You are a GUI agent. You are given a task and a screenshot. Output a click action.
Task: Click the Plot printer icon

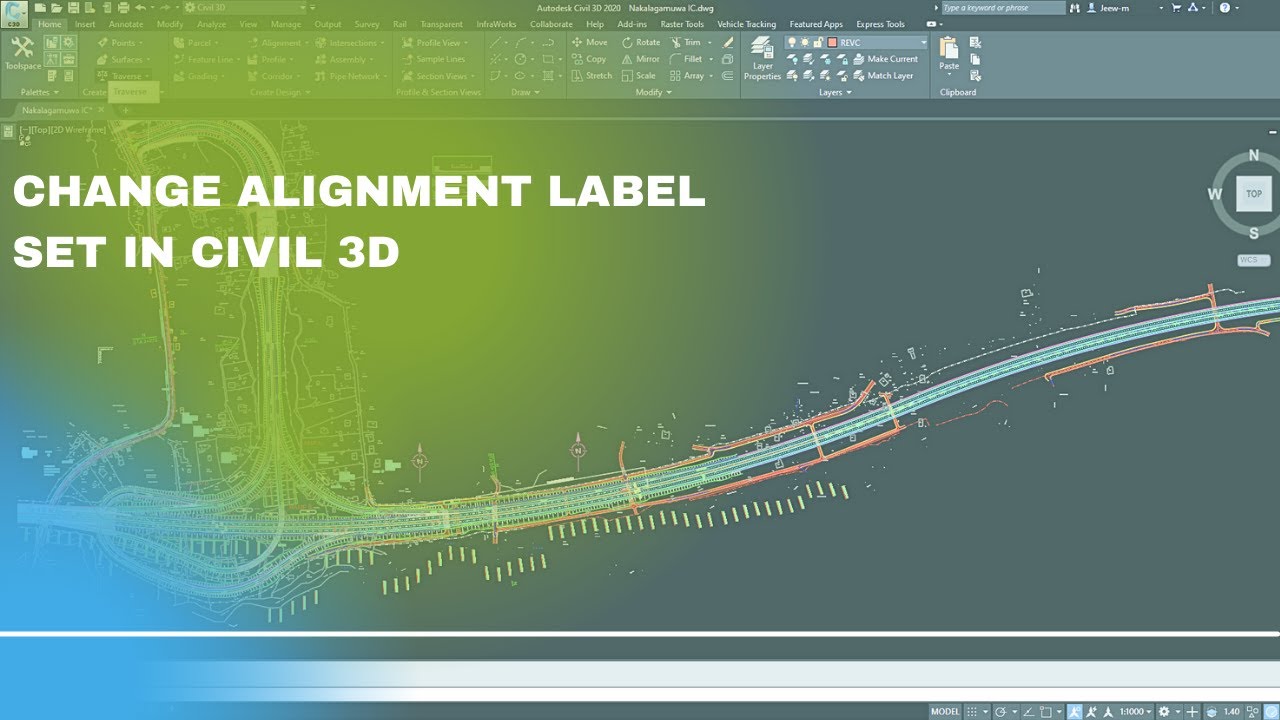(x=124, y=7)
